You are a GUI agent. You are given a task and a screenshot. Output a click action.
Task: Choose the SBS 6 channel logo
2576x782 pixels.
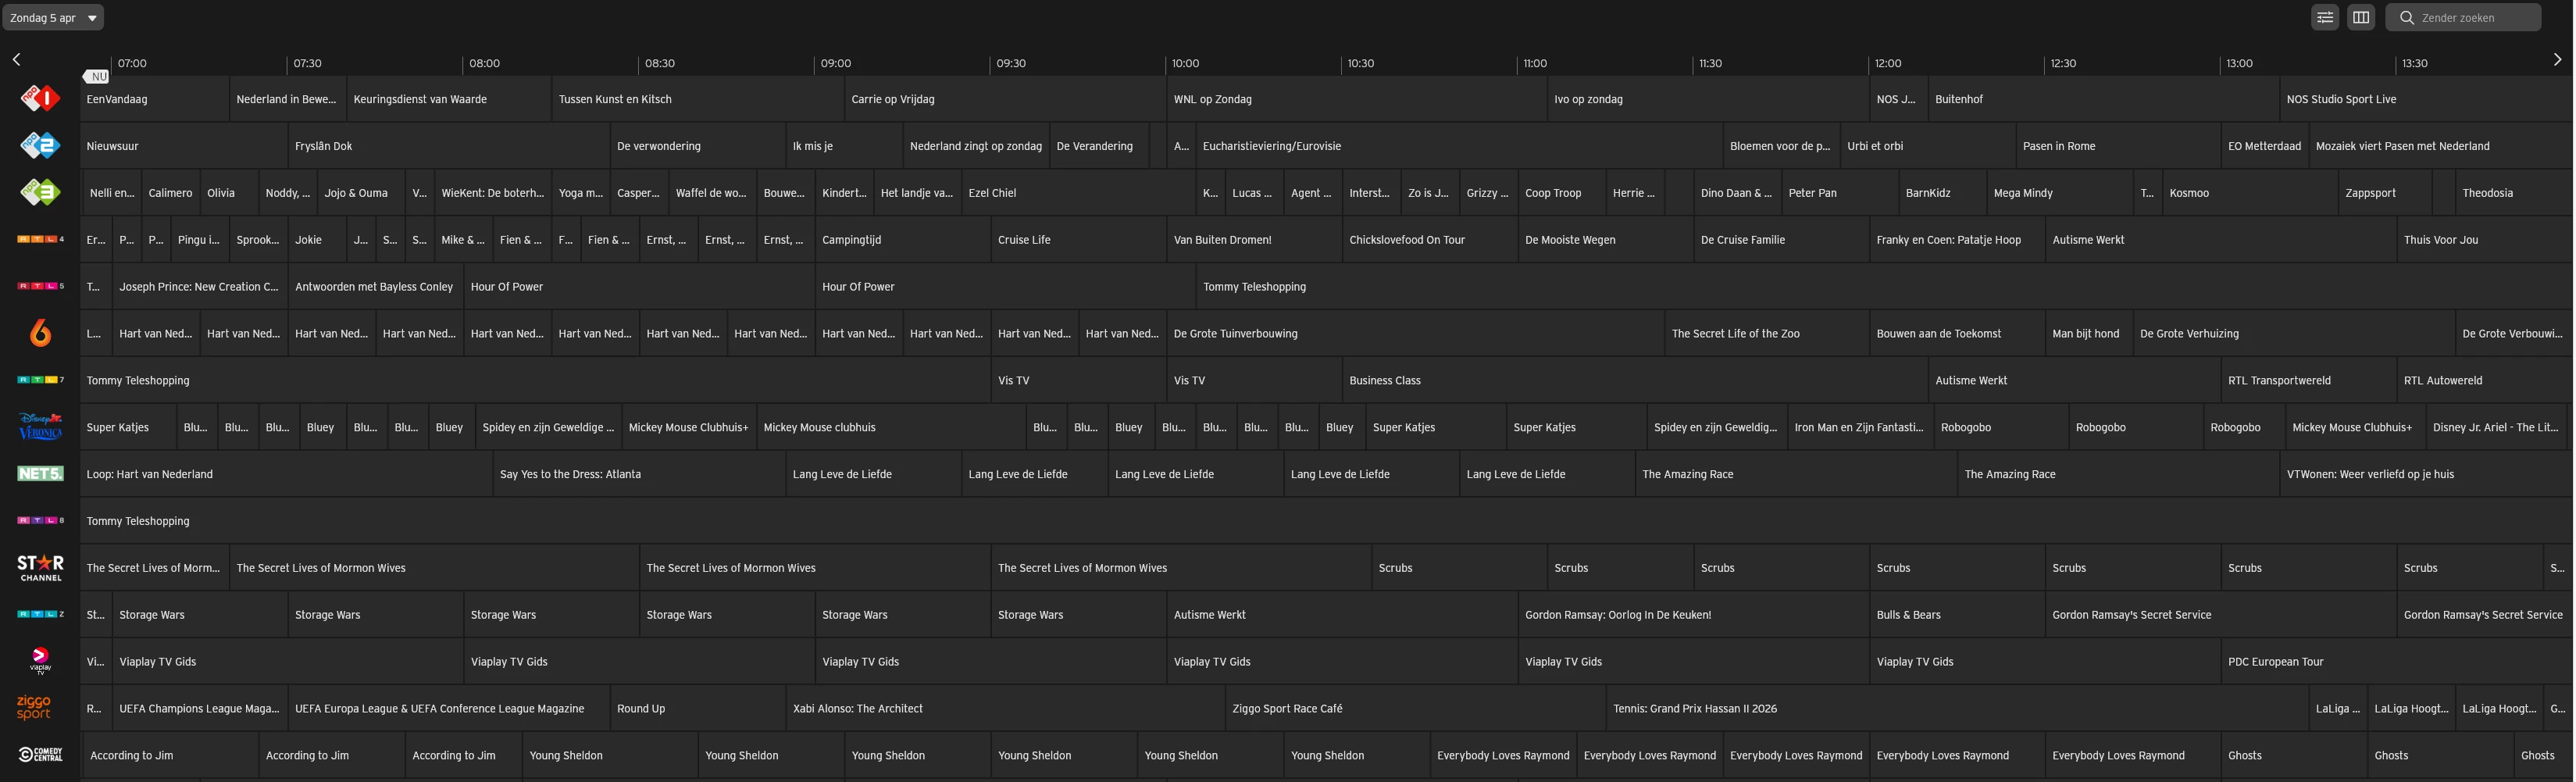40,333
